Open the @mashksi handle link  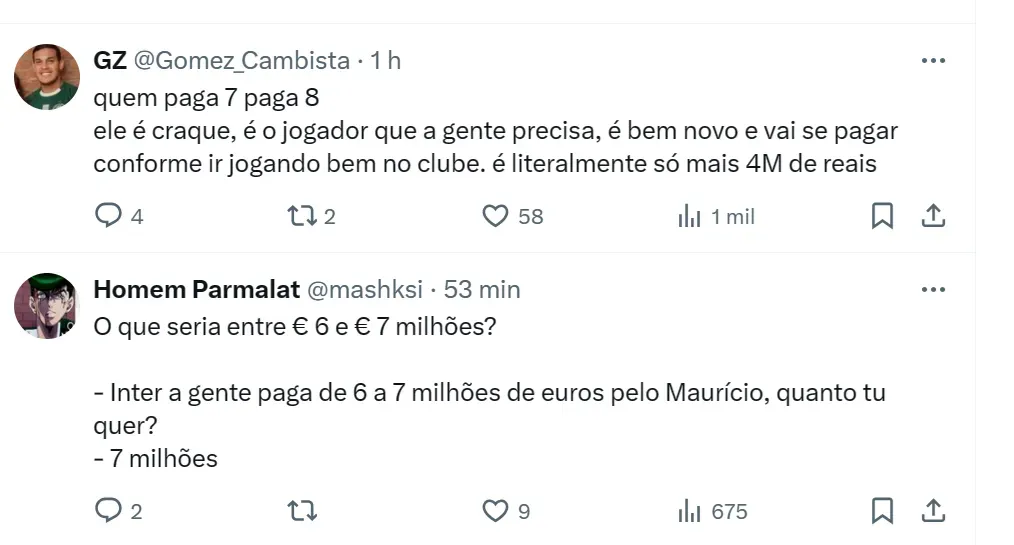(x=364, y=290)
